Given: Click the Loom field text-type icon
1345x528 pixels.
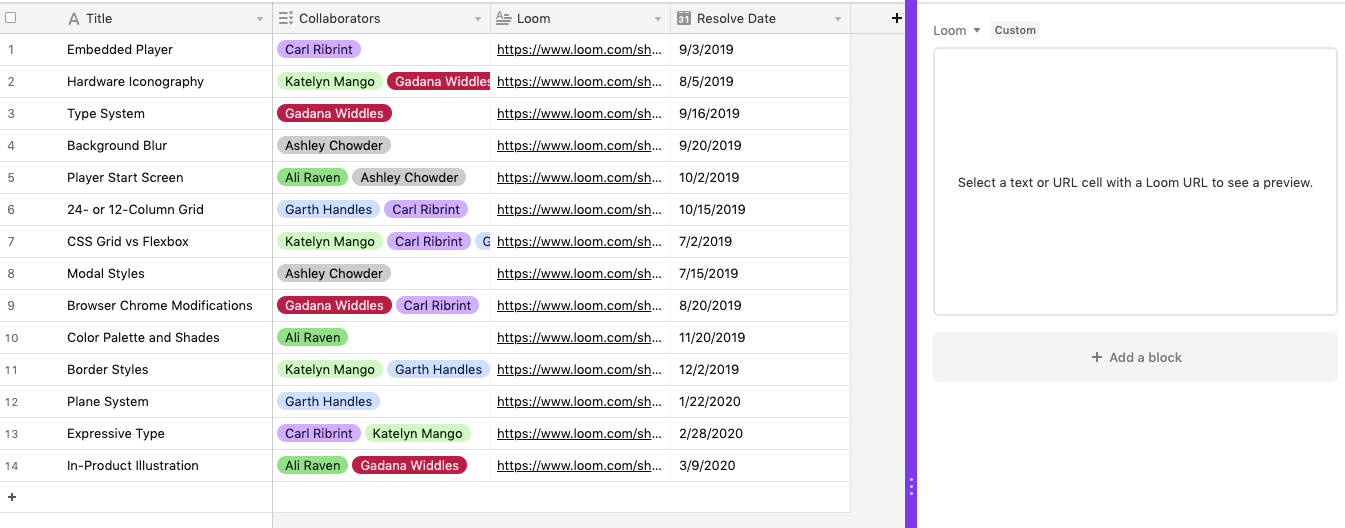Looking at the screenshot, I should (x=504, y=18).
